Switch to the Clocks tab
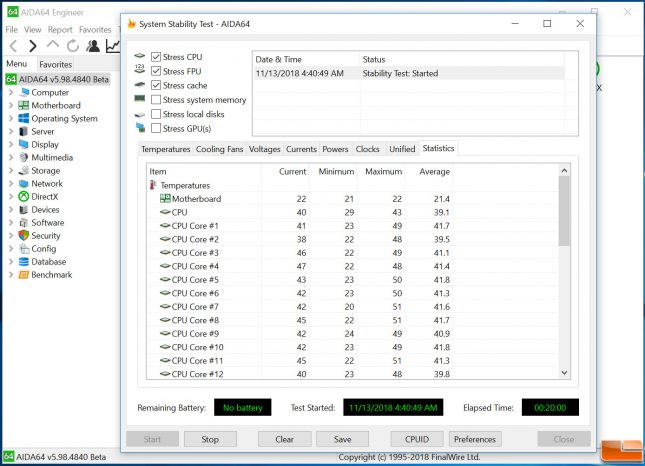Screen dimensions: 645x466 click(367, 149)
